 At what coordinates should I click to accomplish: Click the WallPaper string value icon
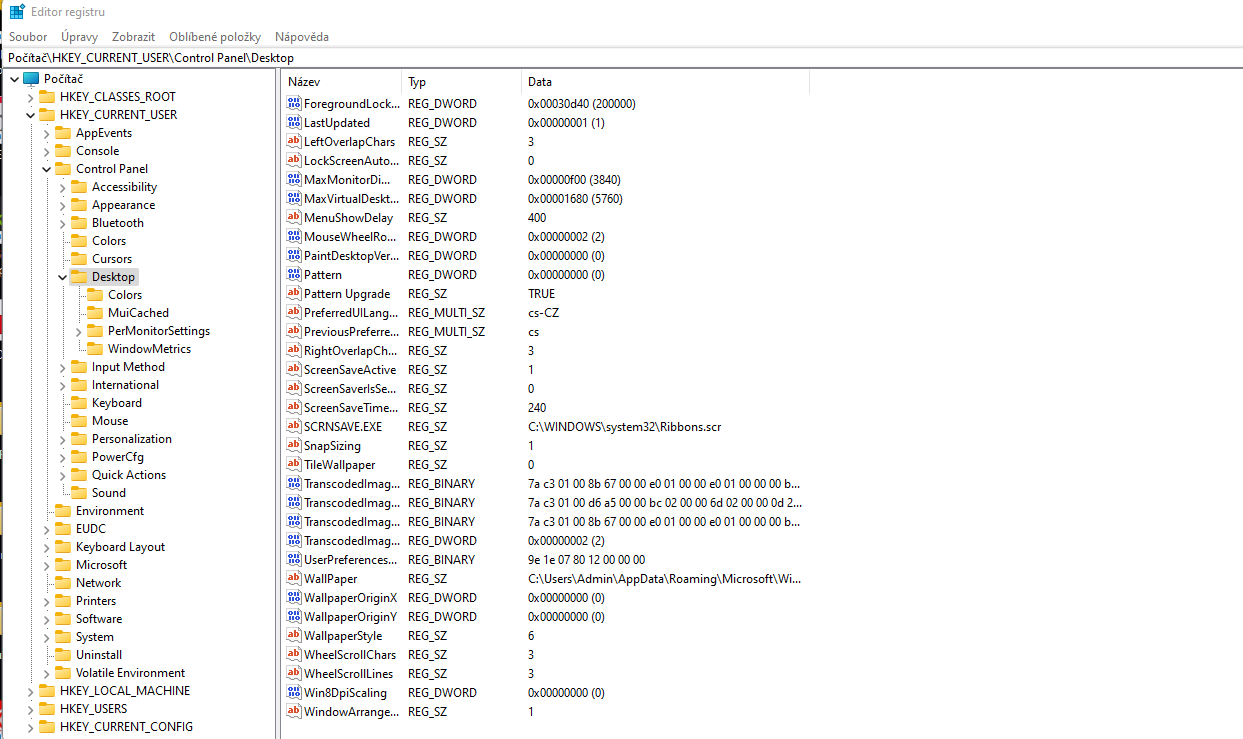pos(294,578)
